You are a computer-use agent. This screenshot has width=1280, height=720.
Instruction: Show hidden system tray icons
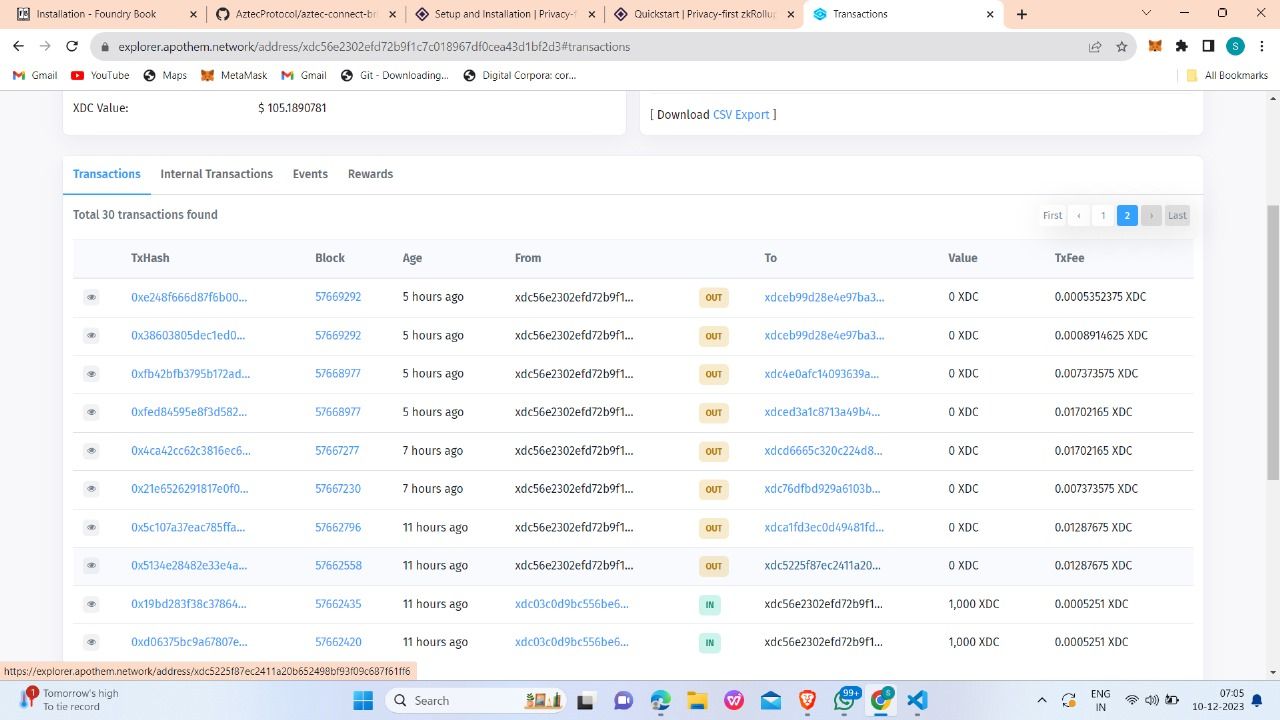(x=1041, y=700)
